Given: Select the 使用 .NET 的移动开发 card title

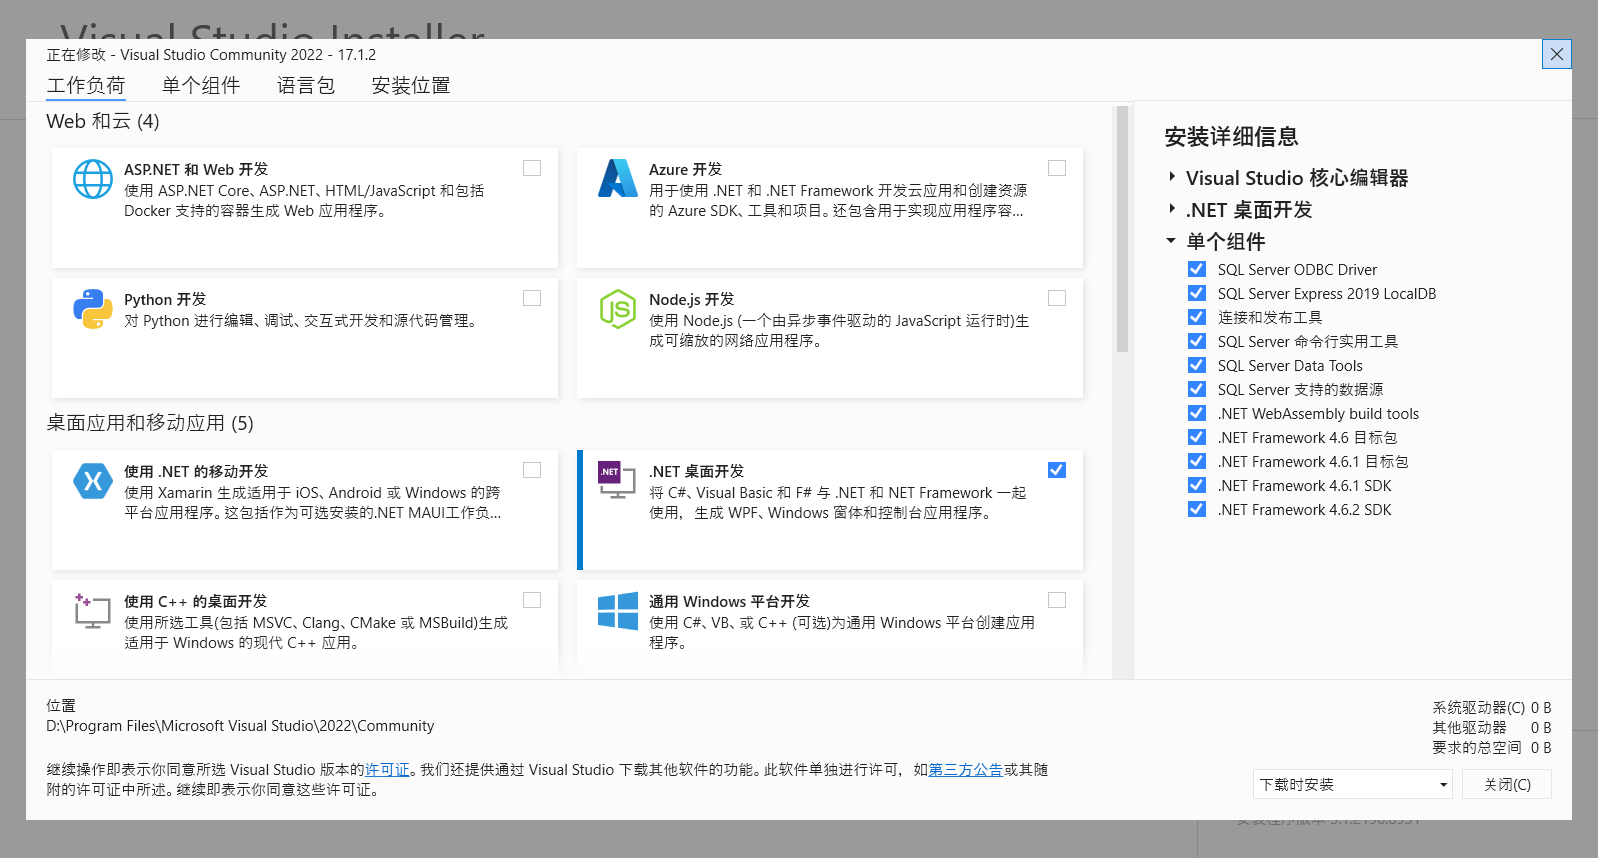Looking at the screenshot, I should click(x=196, y=471).
